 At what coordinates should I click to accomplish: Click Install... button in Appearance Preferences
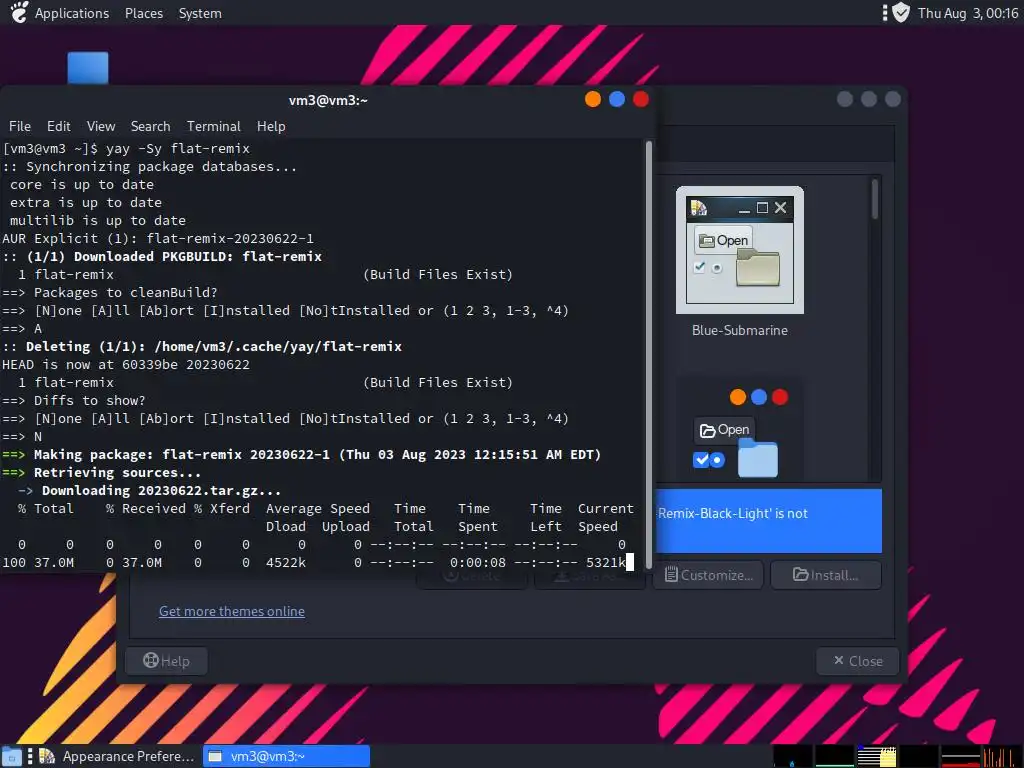click(x=826, y=575)
